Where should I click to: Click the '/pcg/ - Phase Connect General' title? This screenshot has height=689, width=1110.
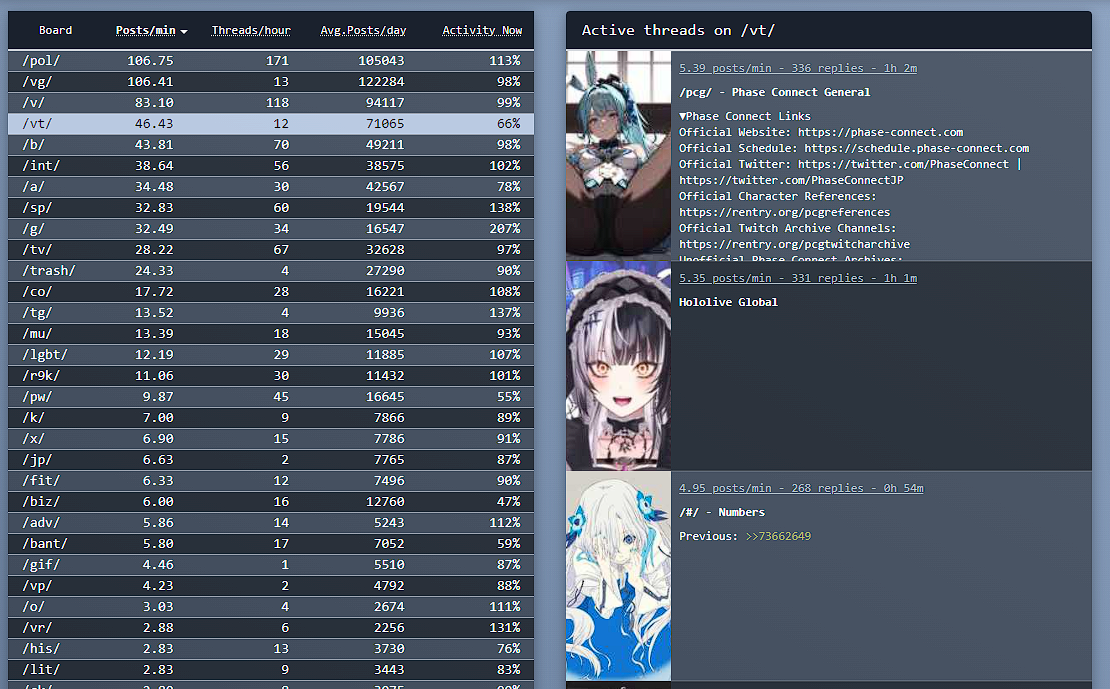pos(774,92)
